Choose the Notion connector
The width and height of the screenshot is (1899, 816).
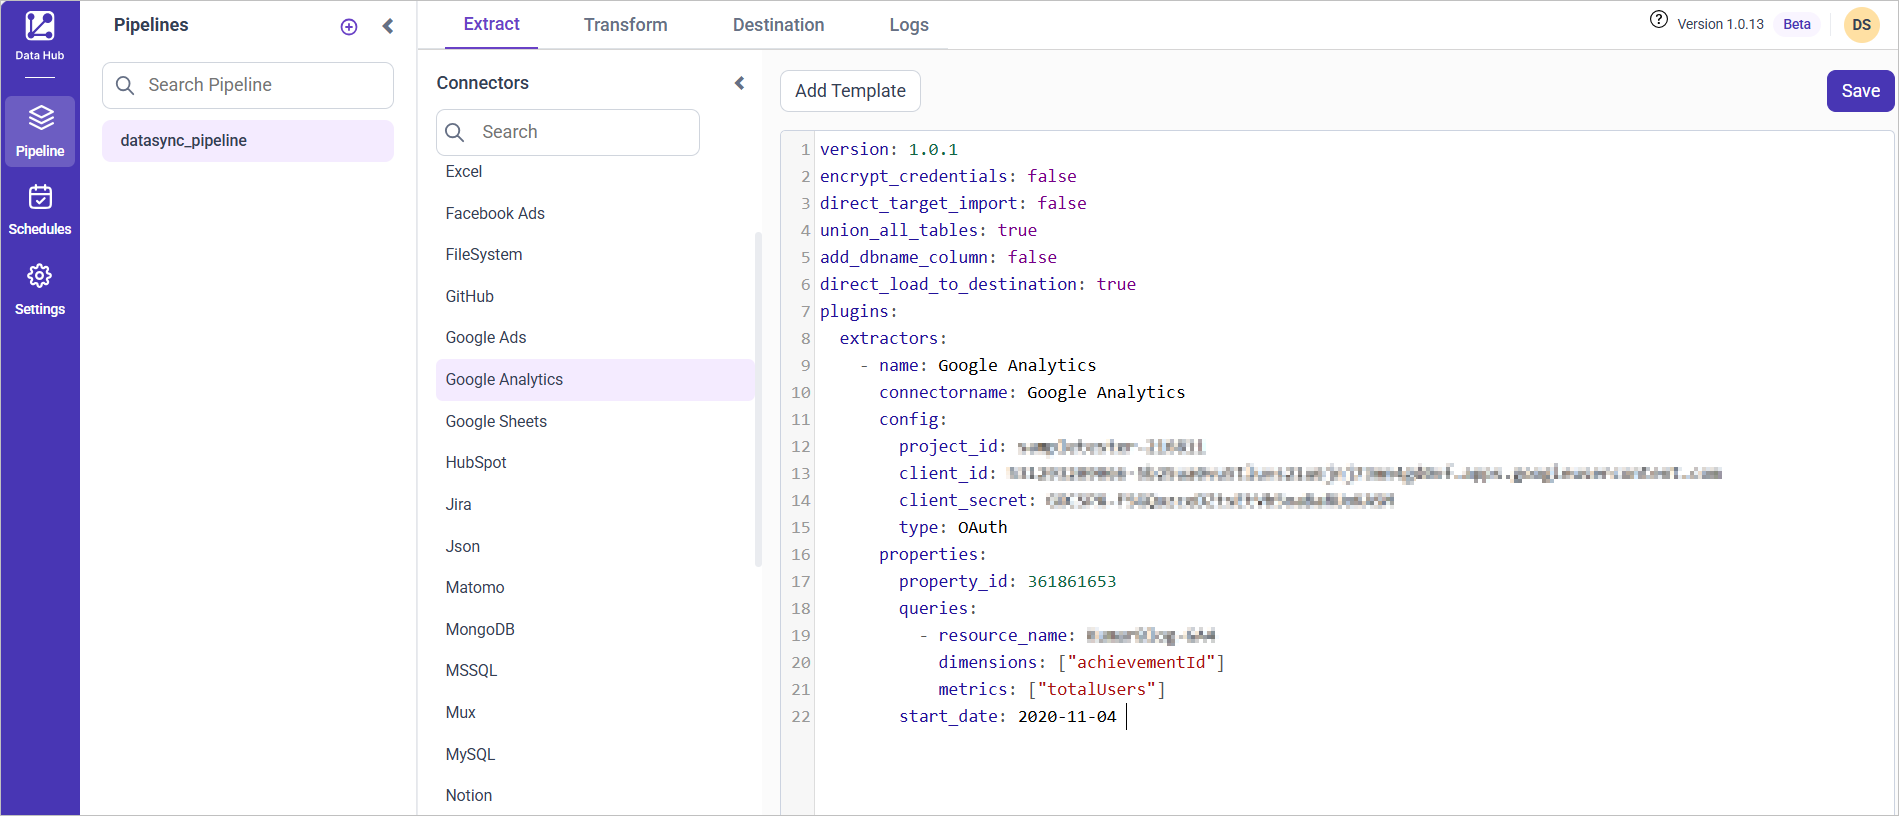(469, 796)
